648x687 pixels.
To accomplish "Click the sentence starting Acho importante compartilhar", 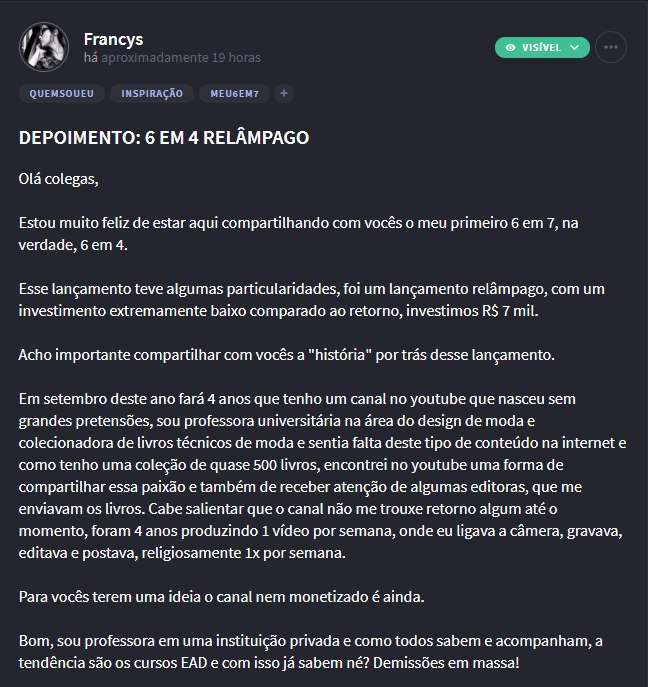I will coord(287,355).
